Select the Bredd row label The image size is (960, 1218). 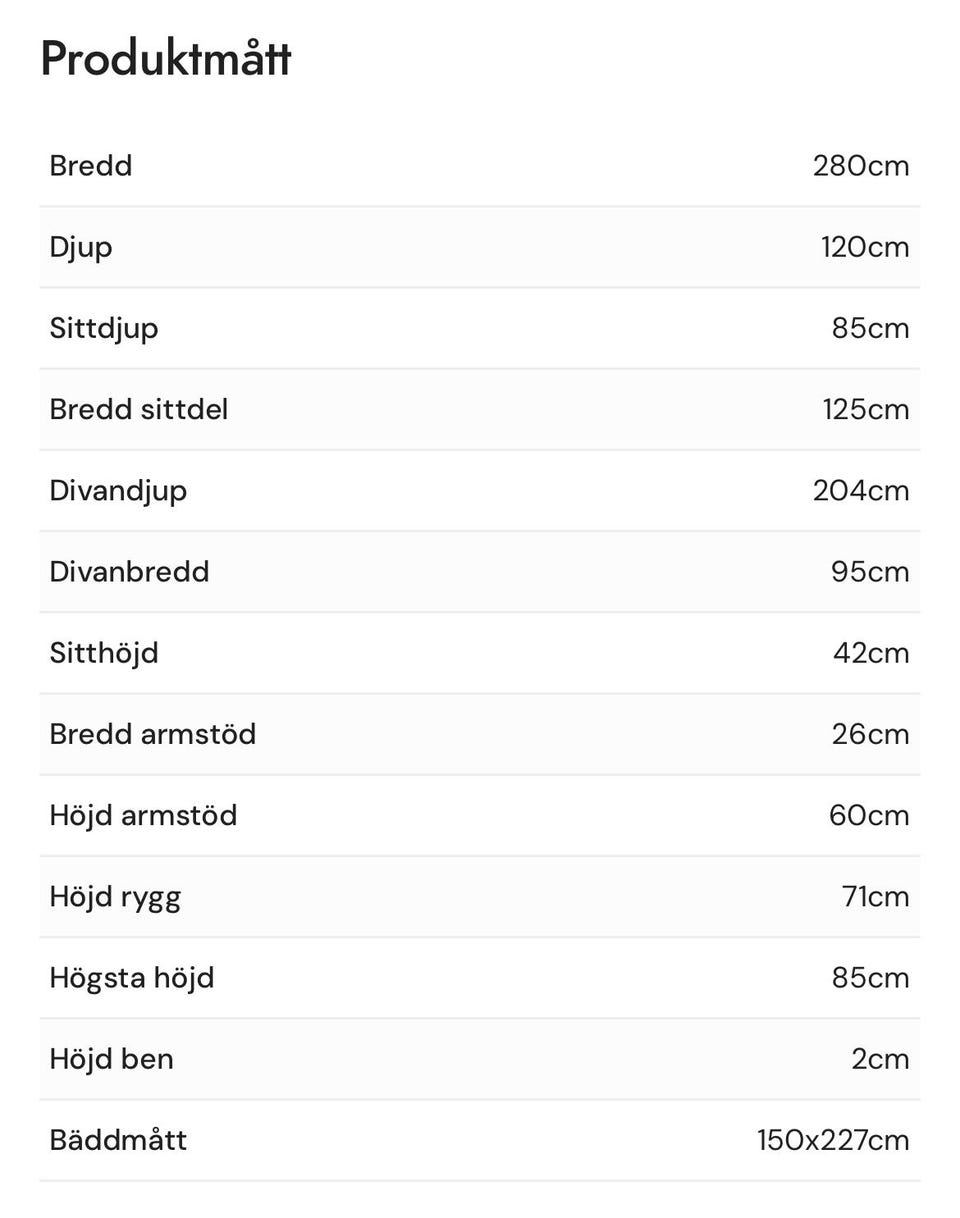click(91, 166)
